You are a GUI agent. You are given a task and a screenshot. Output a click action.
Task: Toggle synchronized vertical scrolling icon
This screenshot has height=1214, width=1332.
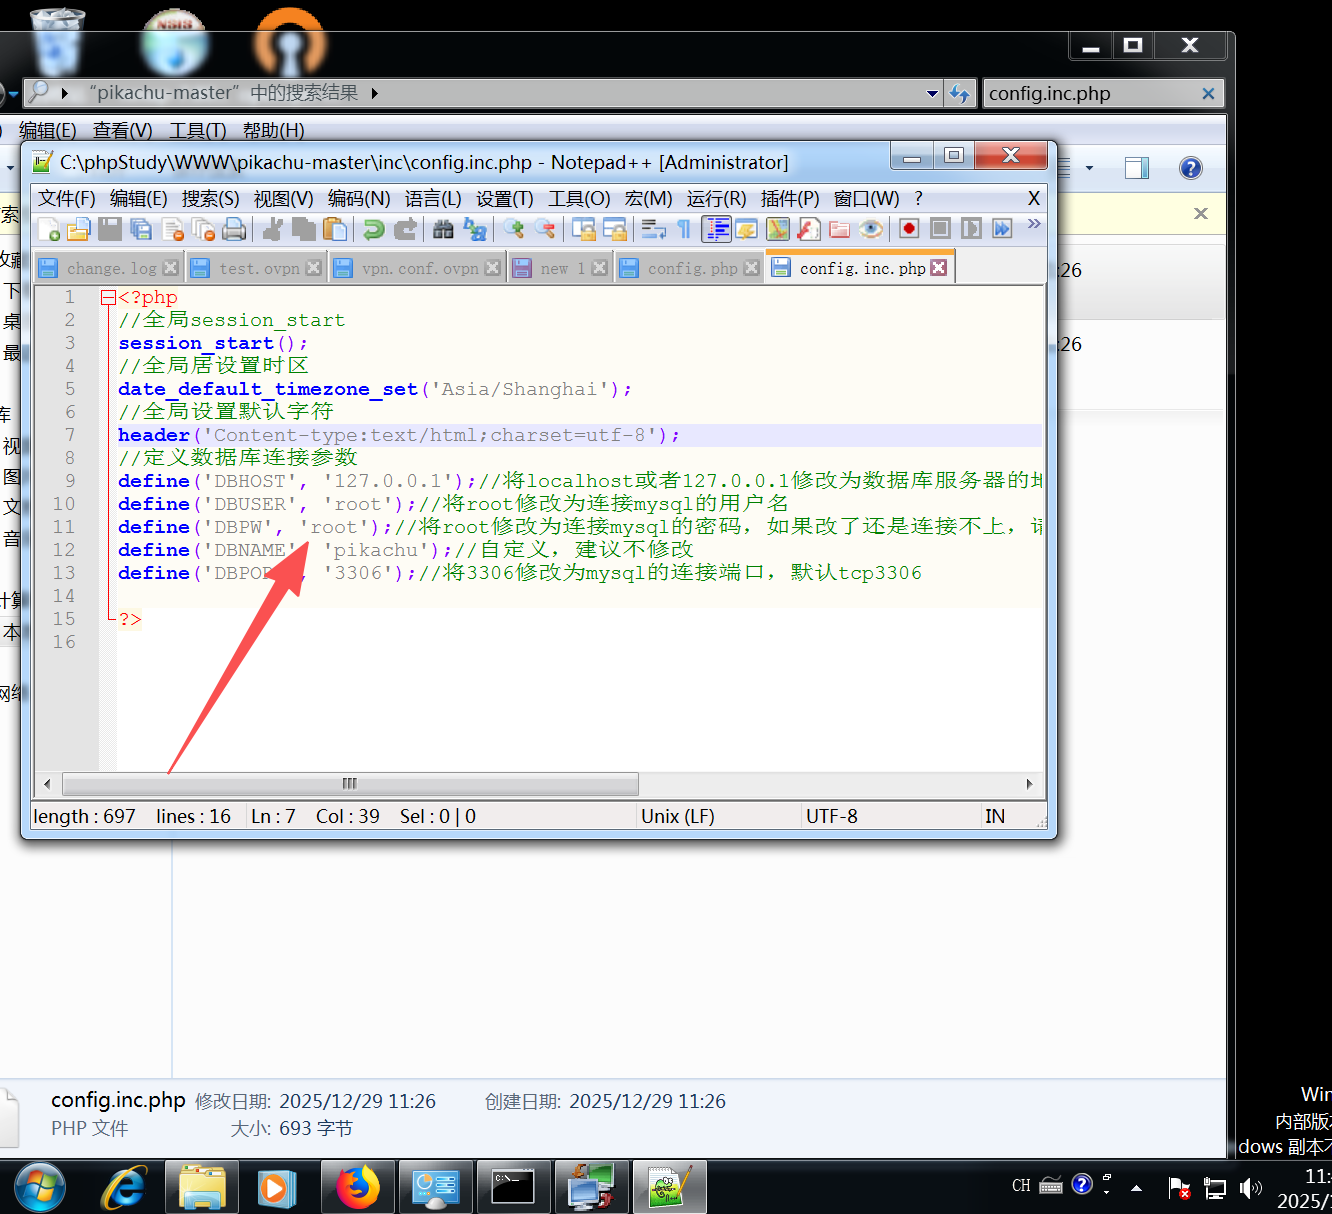tap(584, 229)
